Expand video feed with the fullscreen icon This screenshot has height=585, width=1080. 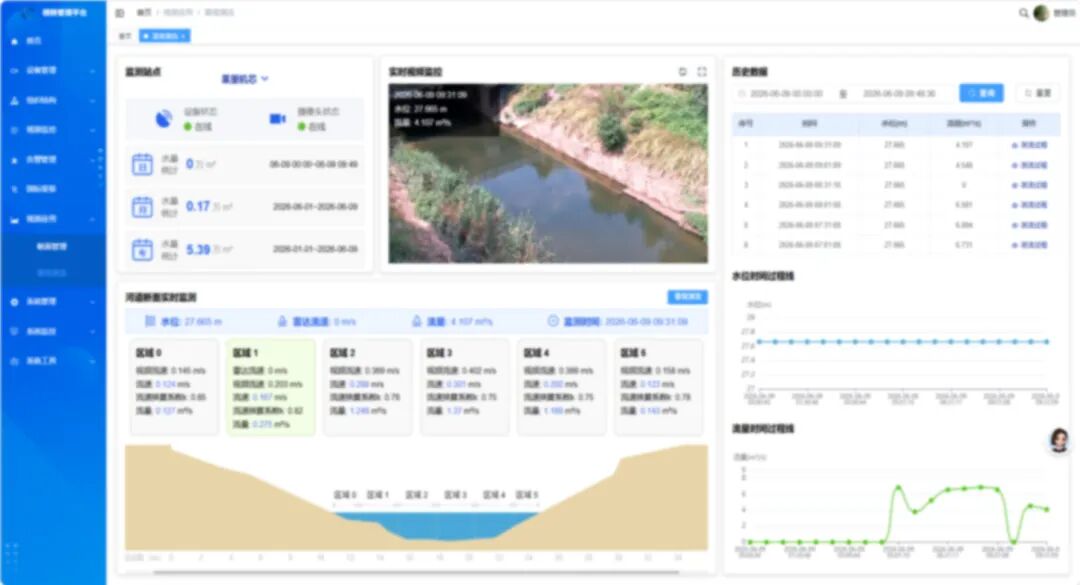tap(702, 72)
